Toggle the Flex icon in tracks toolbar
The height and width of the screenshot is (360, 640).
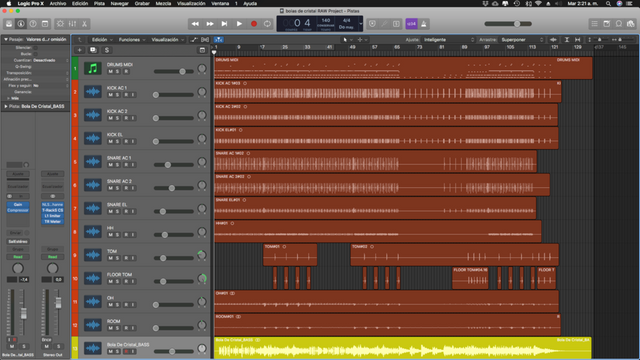(205, 40)
